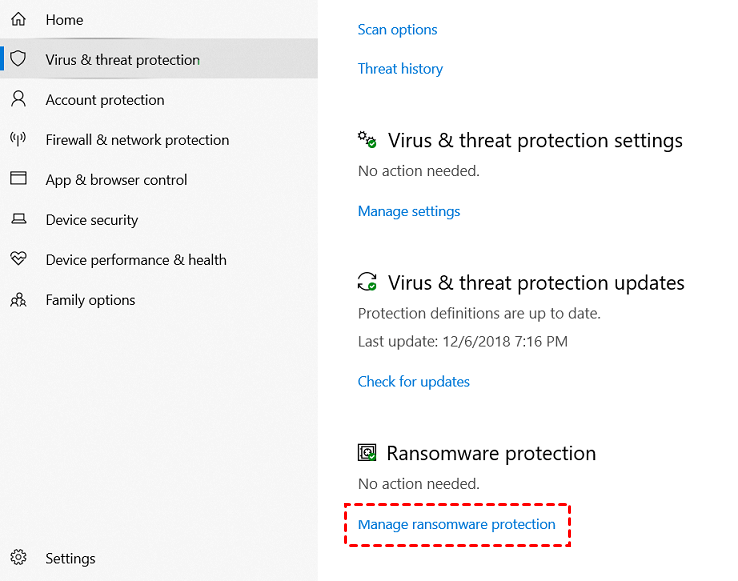
Task: View Threat history link
Action: pyautogui.click(x=400, y=69)
